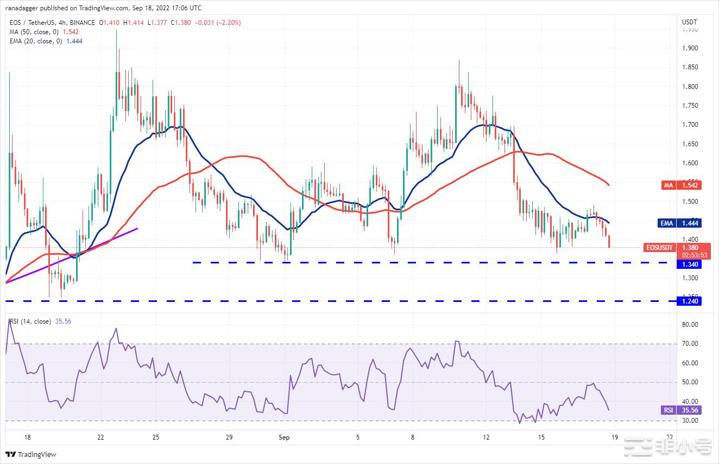Screen dimensions: 719x464
Task: Click the 1.900 price level on the axis
Action: pos(690,48)
